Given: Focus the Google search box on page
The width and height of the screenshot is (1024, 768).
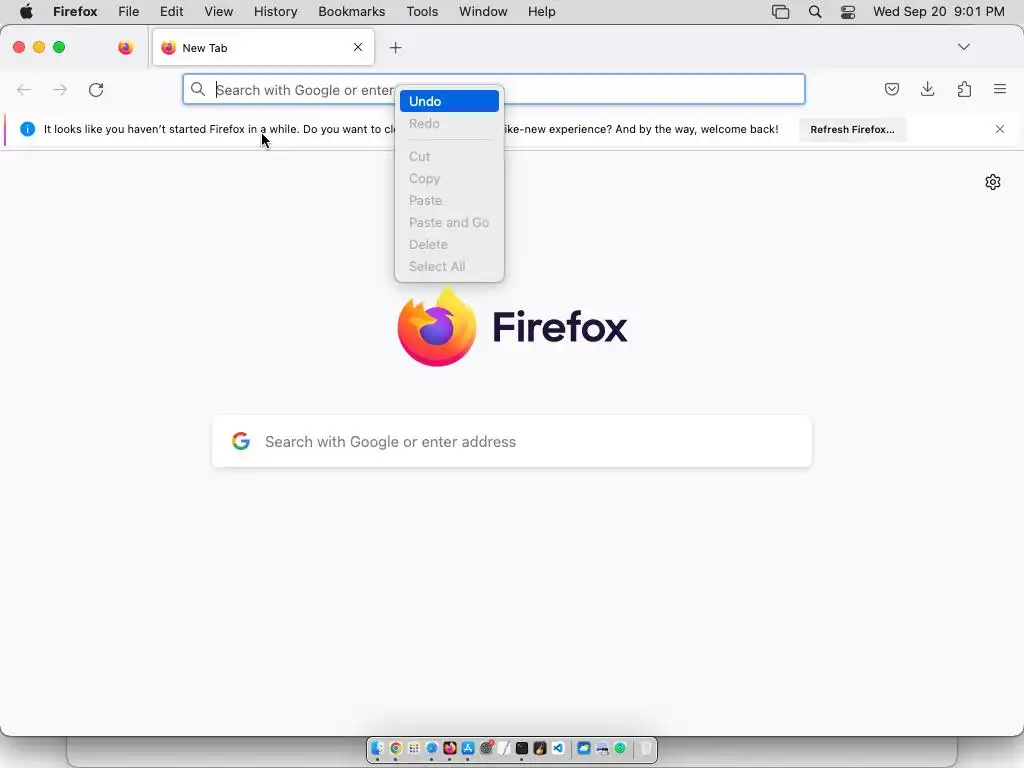Looking at the screenshot, I should pos(512,441).
